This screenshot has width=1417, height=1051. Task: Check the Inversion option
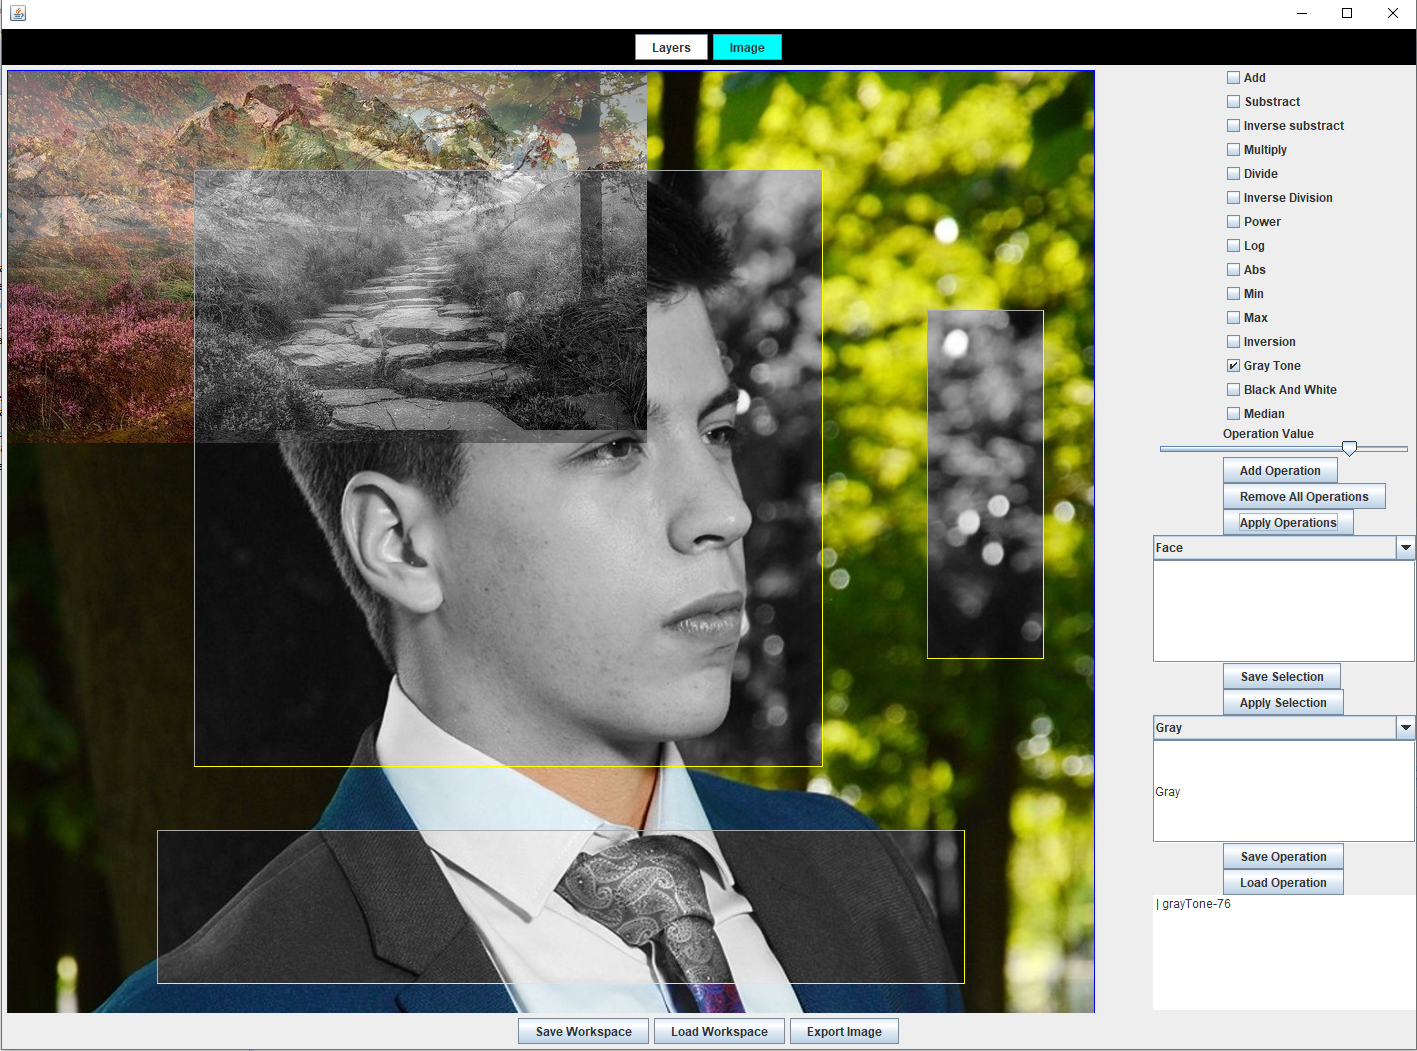point(1234,342)
